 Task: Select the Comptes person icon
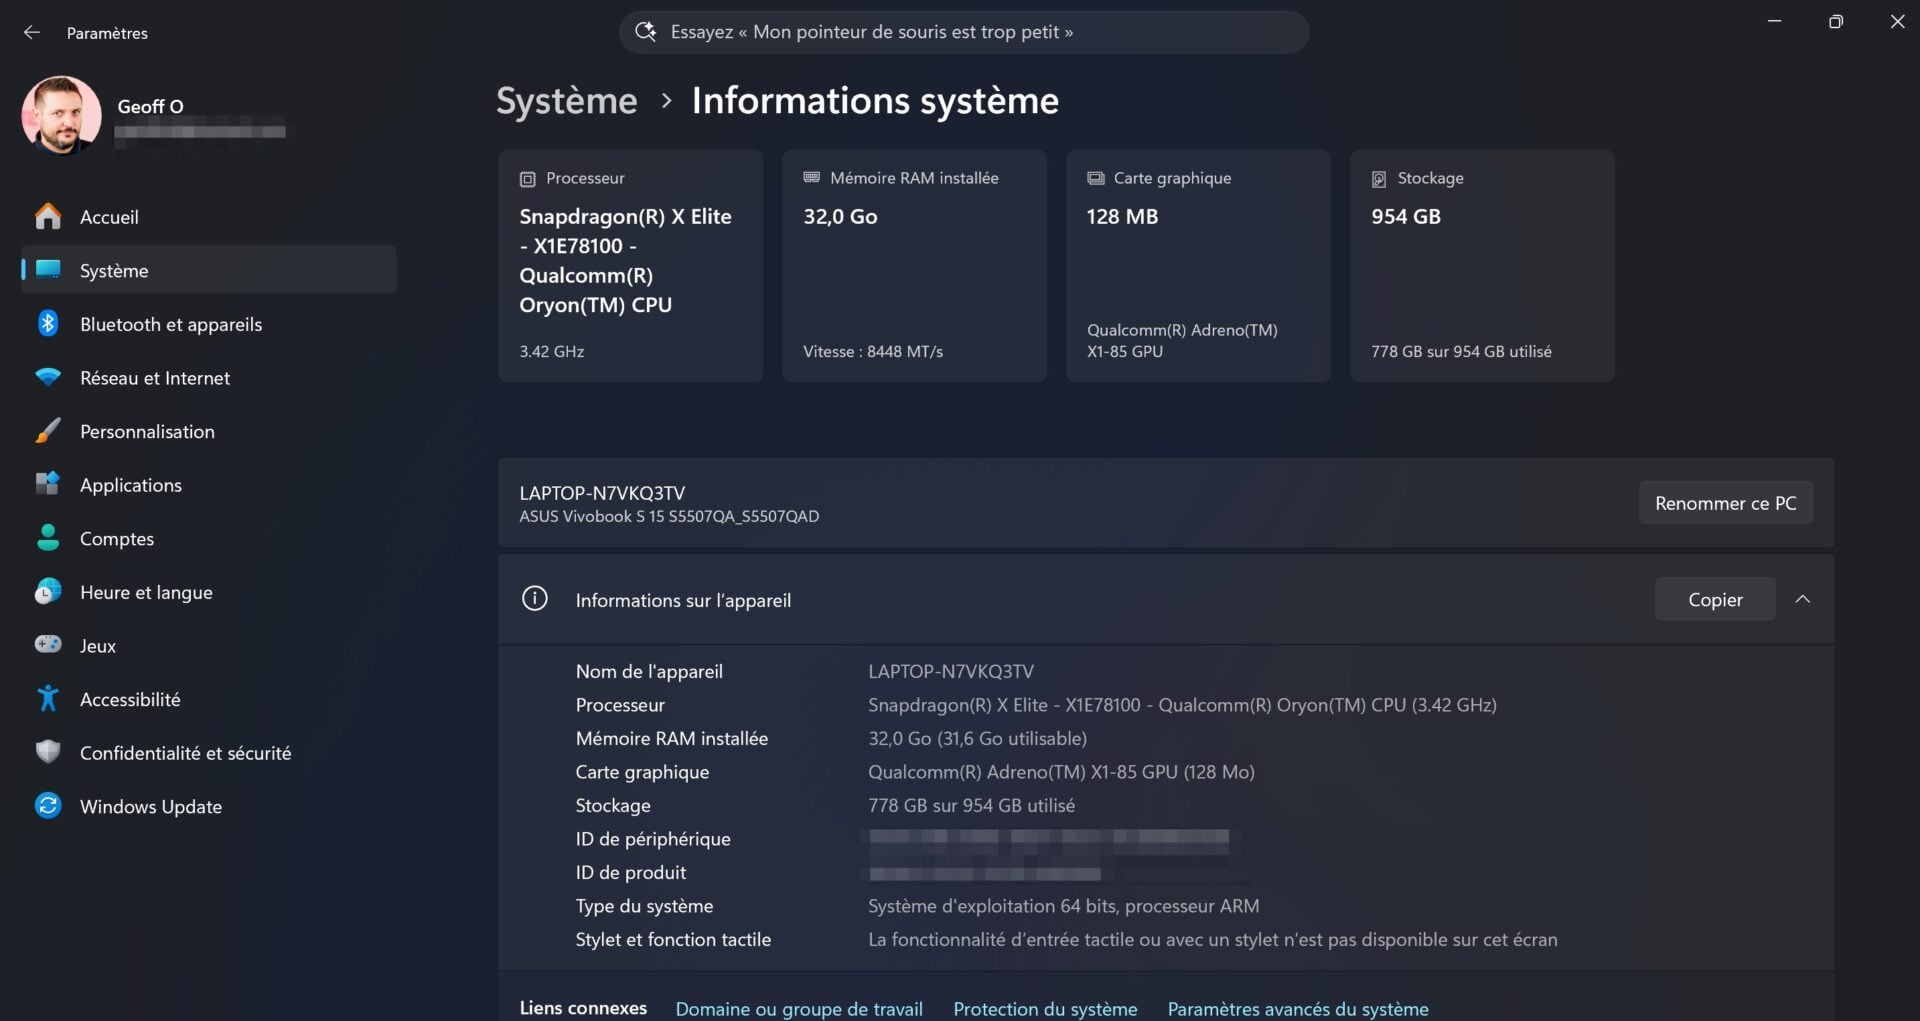click(x=48, y=537)
